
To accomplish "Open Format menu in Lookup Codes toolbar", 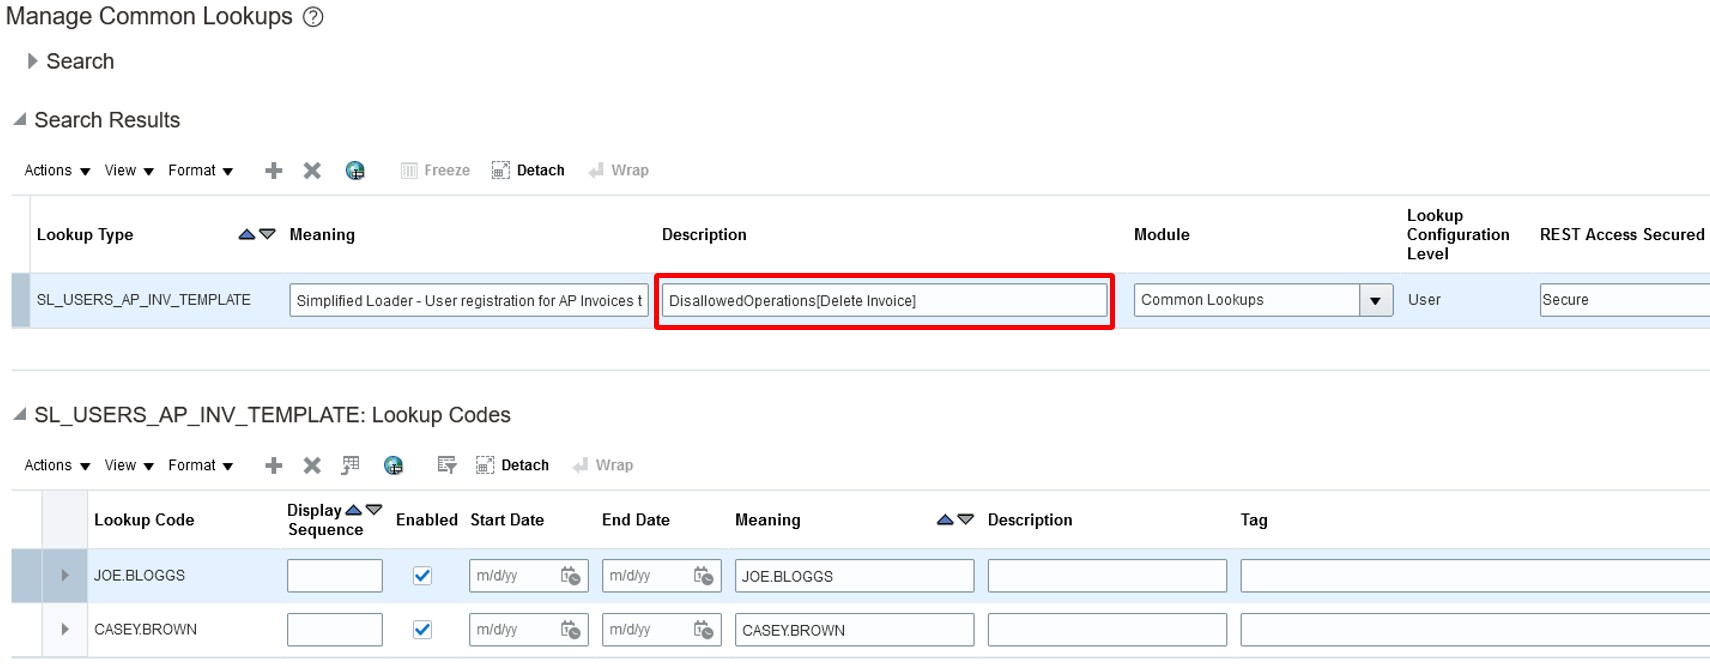I will pos(200,465).
